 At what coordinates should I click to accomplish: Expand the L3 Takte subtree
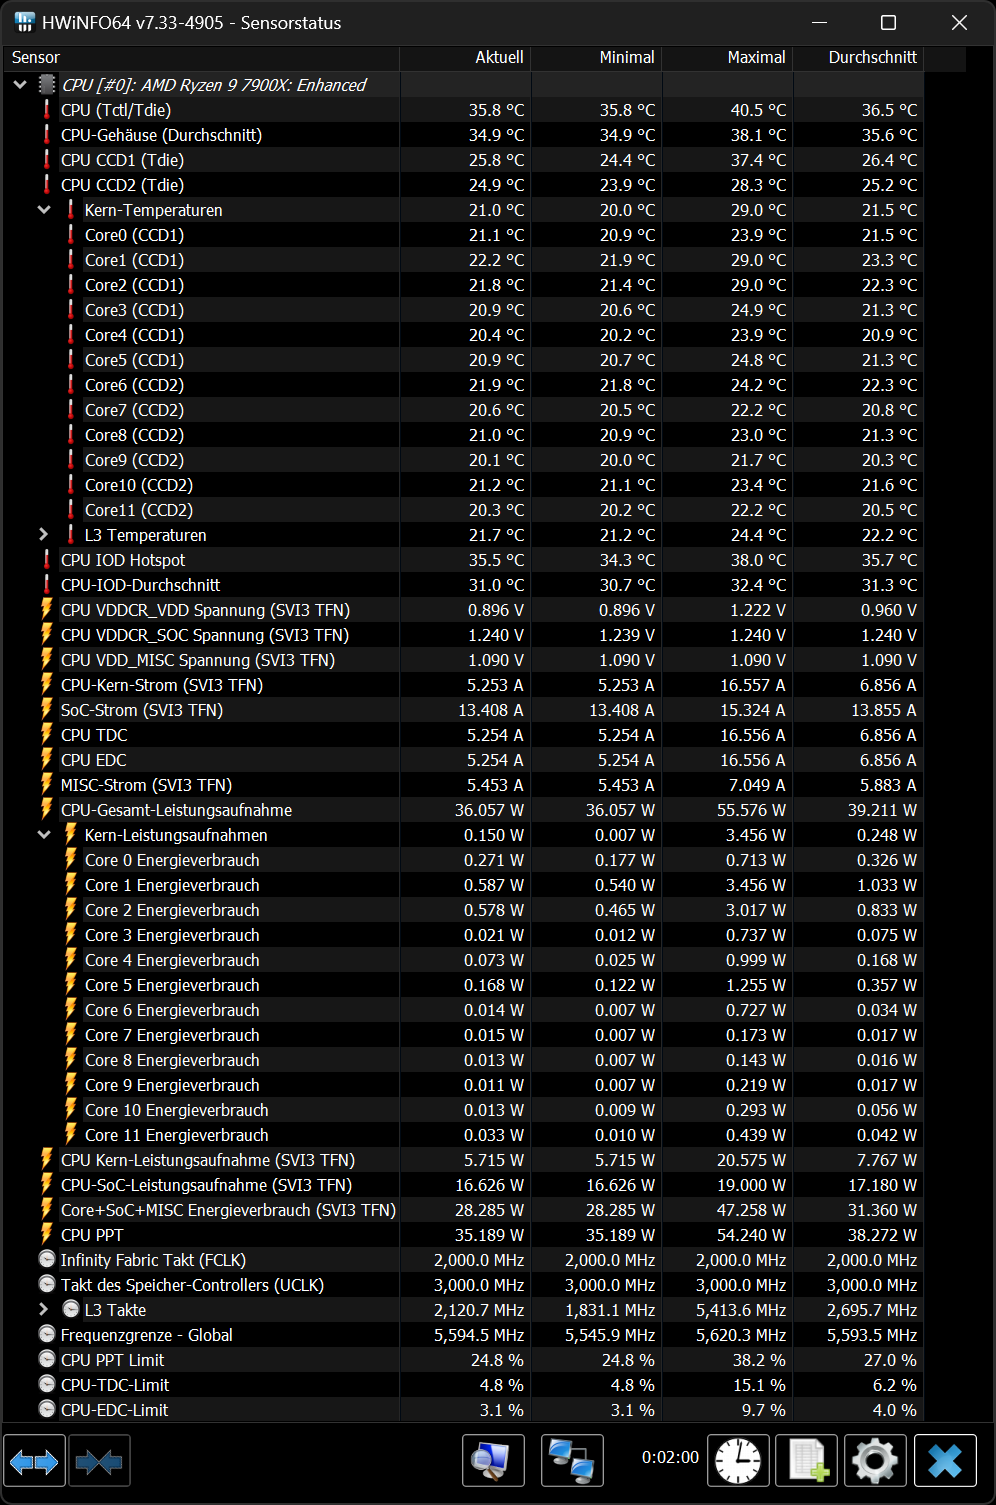click(44, 1309)
